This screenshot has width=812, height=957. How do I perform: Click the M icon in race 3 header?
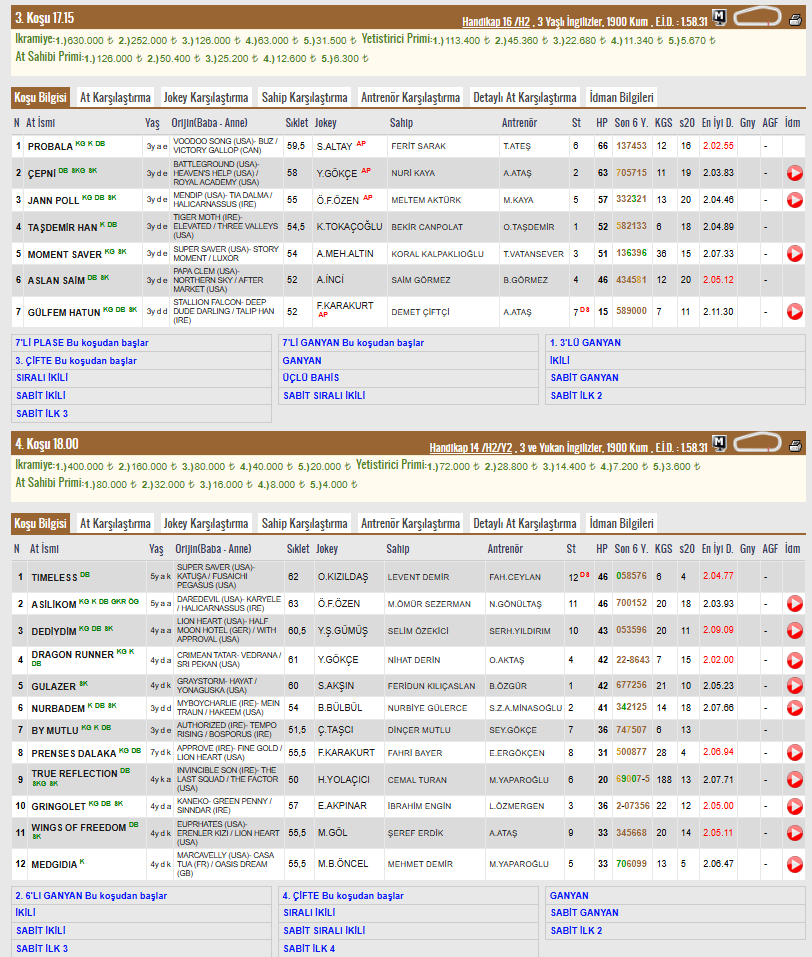pyautogui.click(x=719, y=17)
